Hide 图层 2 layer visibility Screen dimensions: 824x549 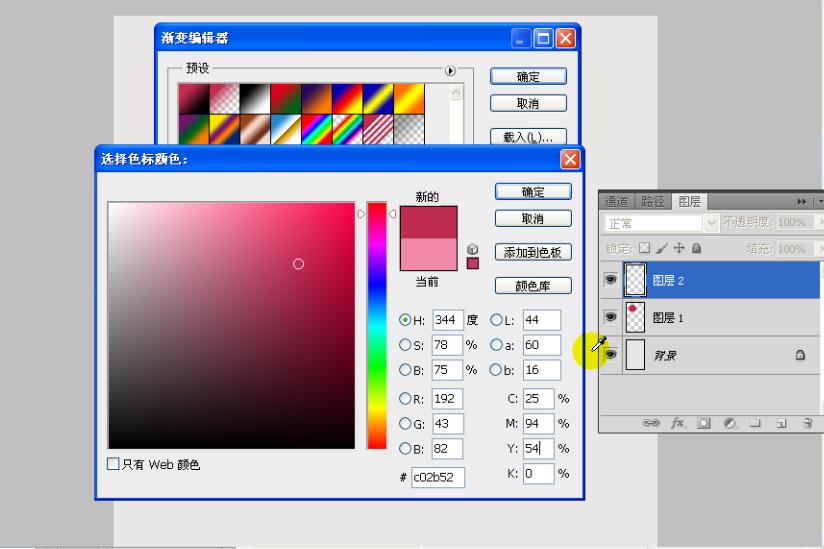point(610,279)
